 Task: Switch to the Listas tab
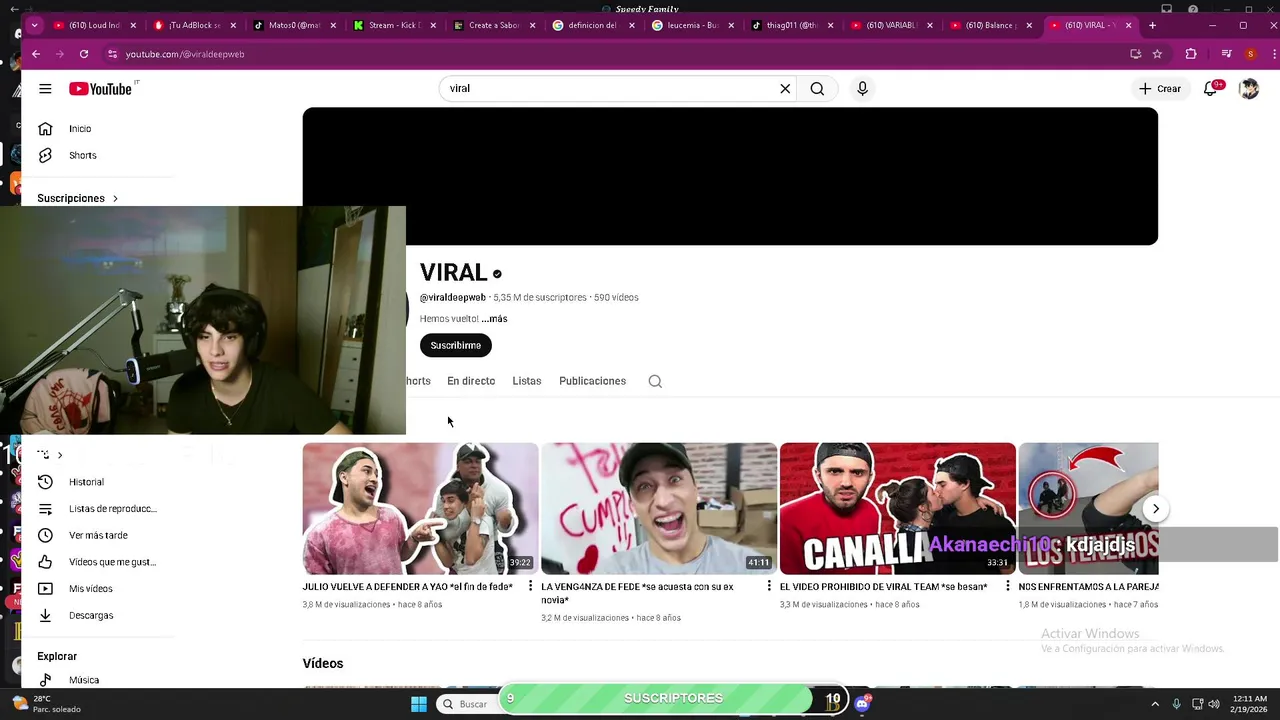[527, 381]
